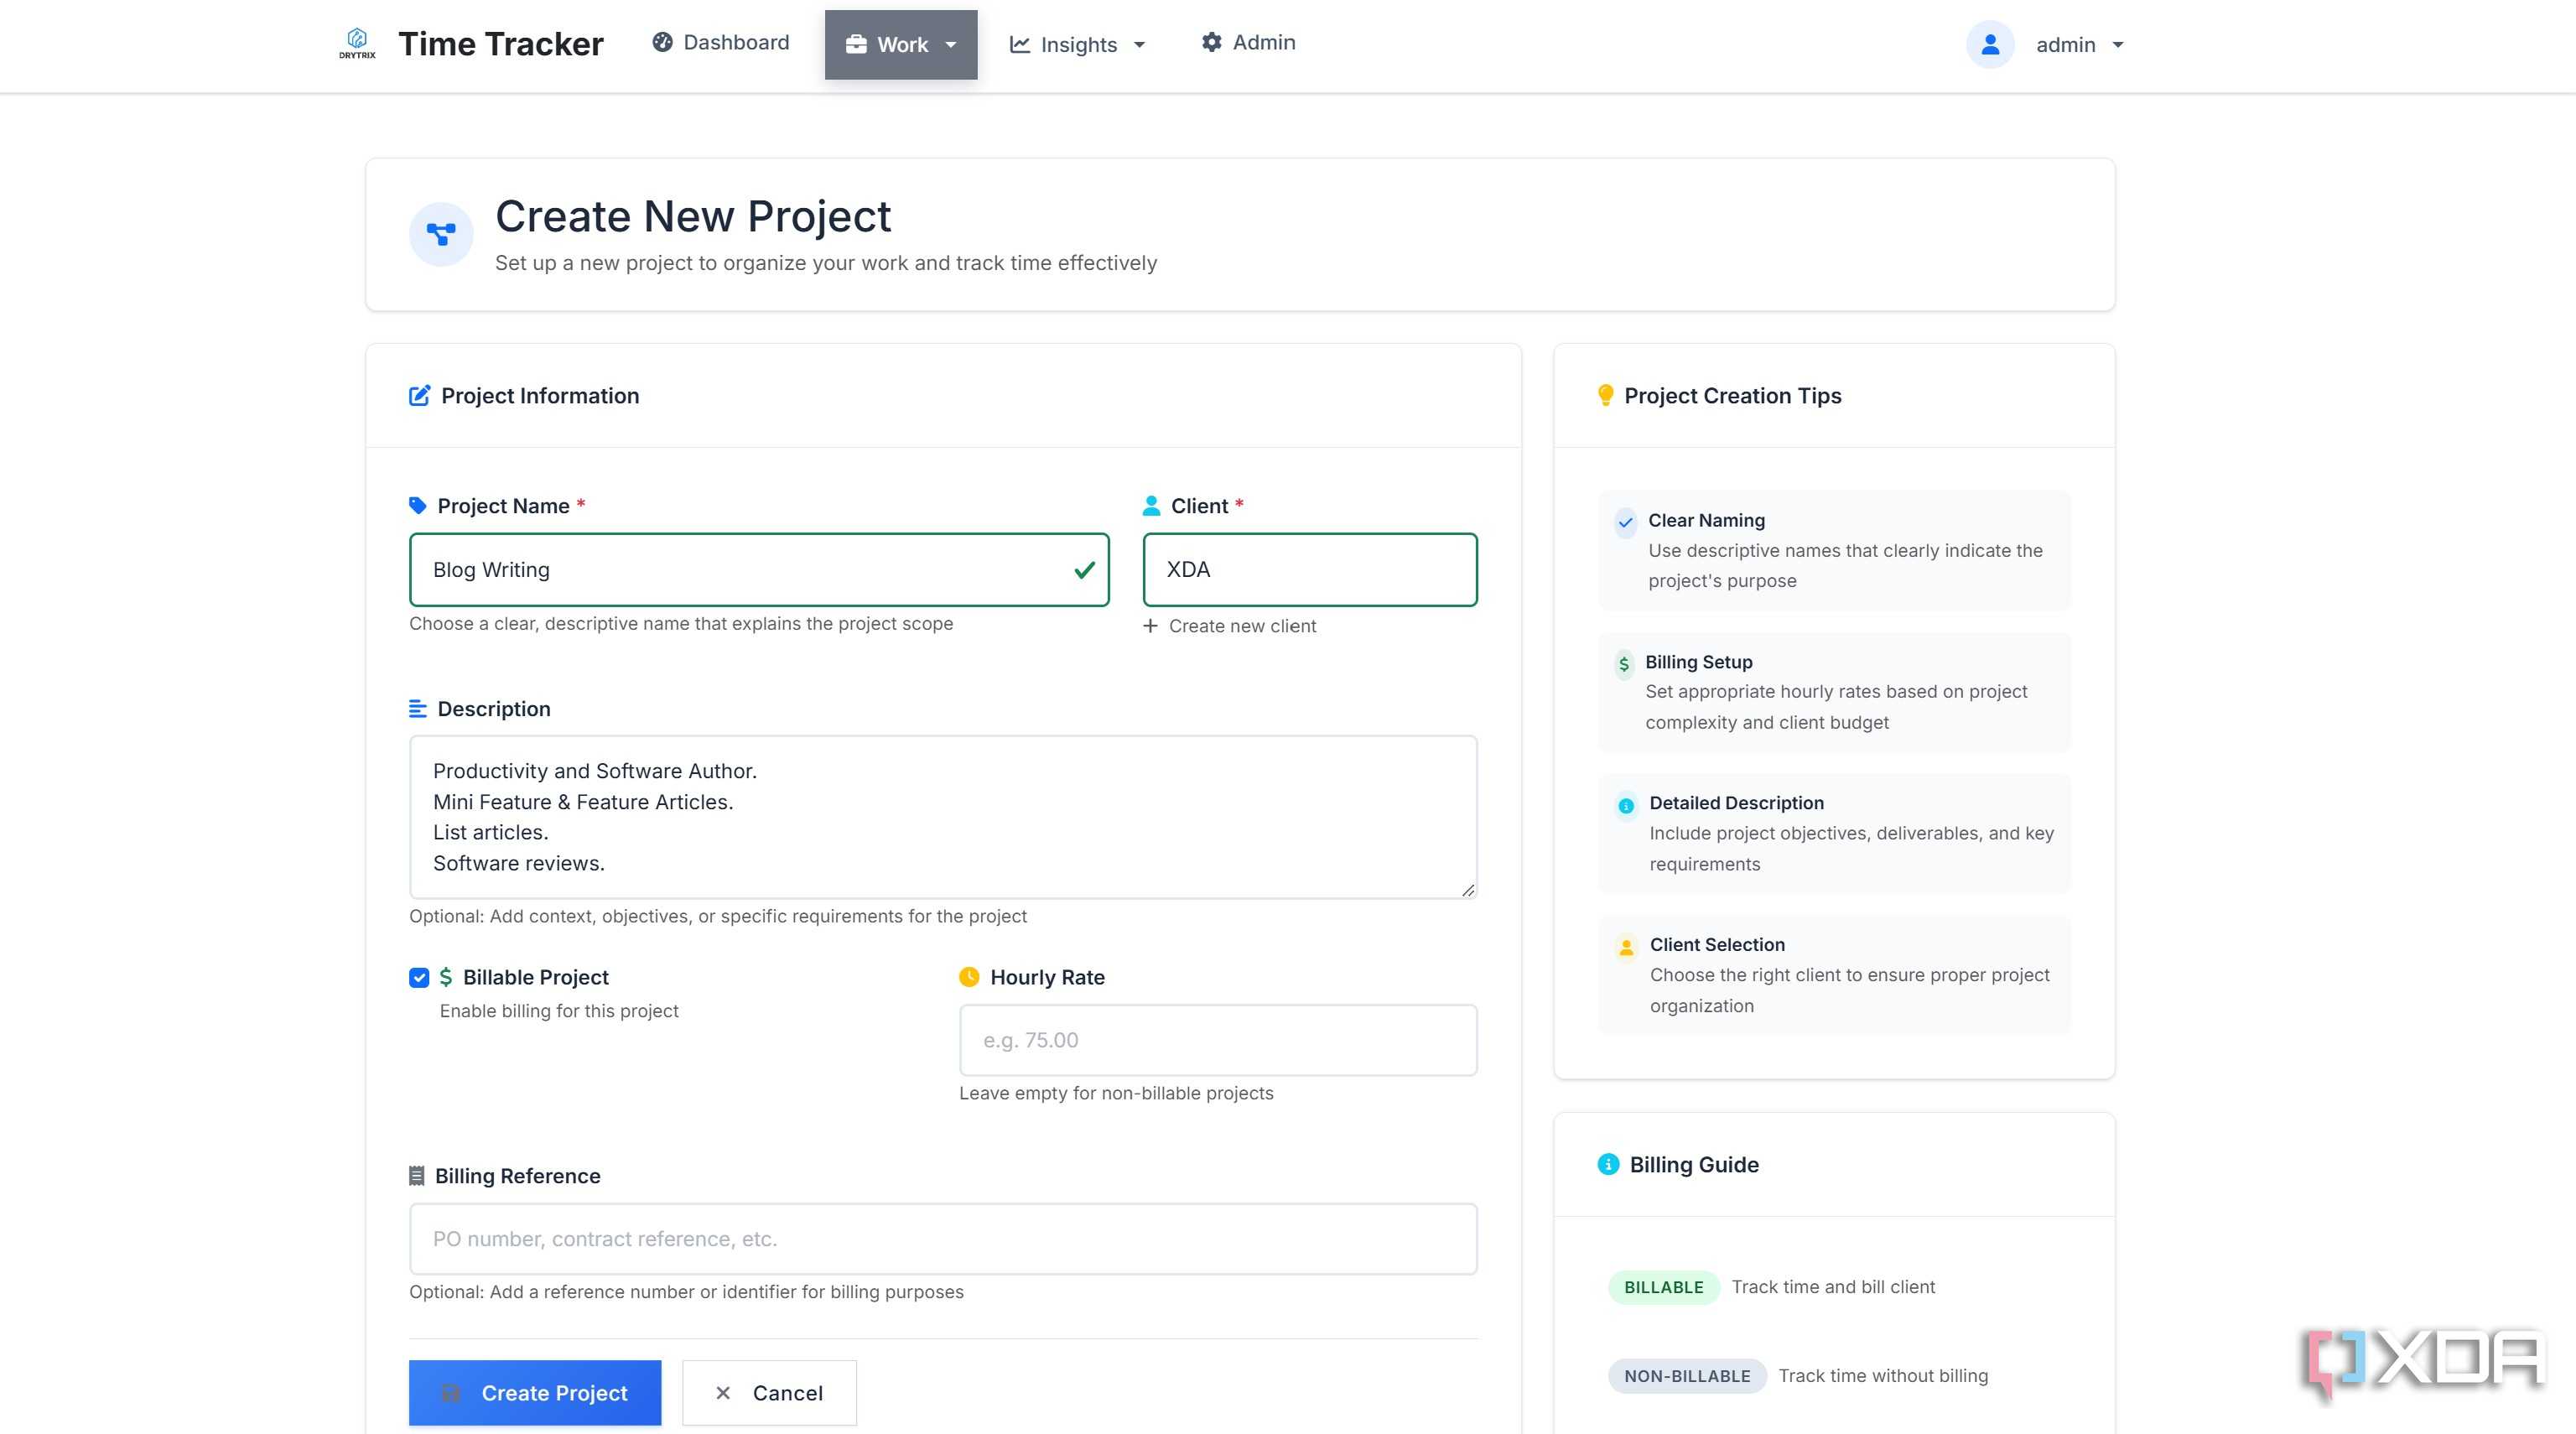Click the admin user avatar icon
Viewport: 2576px width, 1434px height.
[1990, 44]
